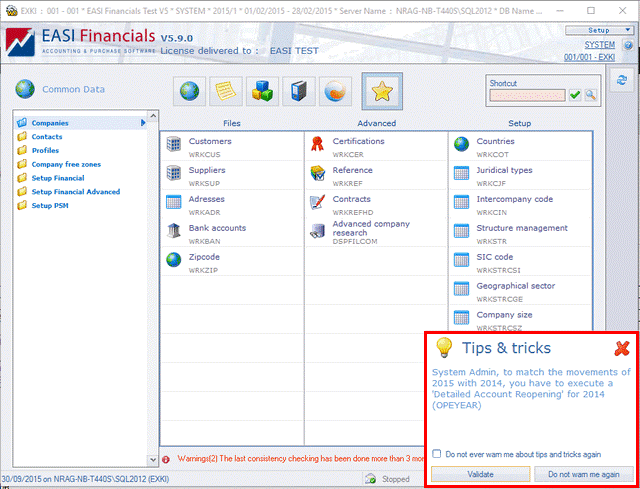Select Setup Financial Advanced in sidebar
Viewport: 640px width, 489px height.
75,192
